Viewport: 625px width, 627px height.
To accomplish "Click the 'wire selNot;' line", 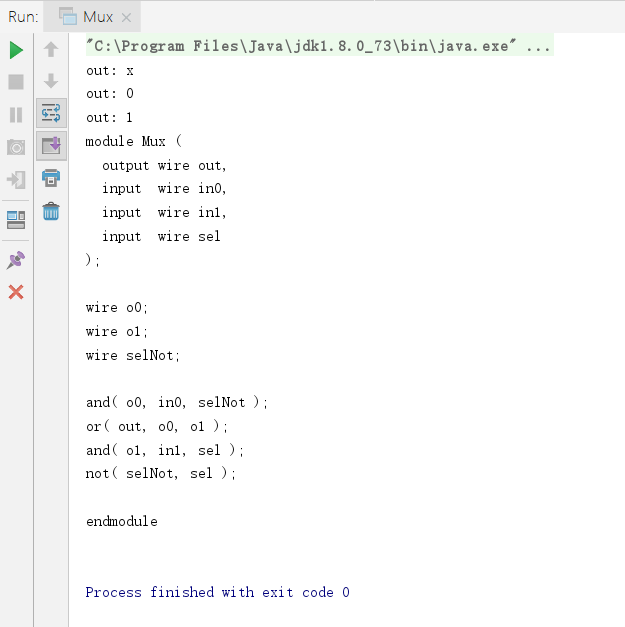I will tap(133, 355).
